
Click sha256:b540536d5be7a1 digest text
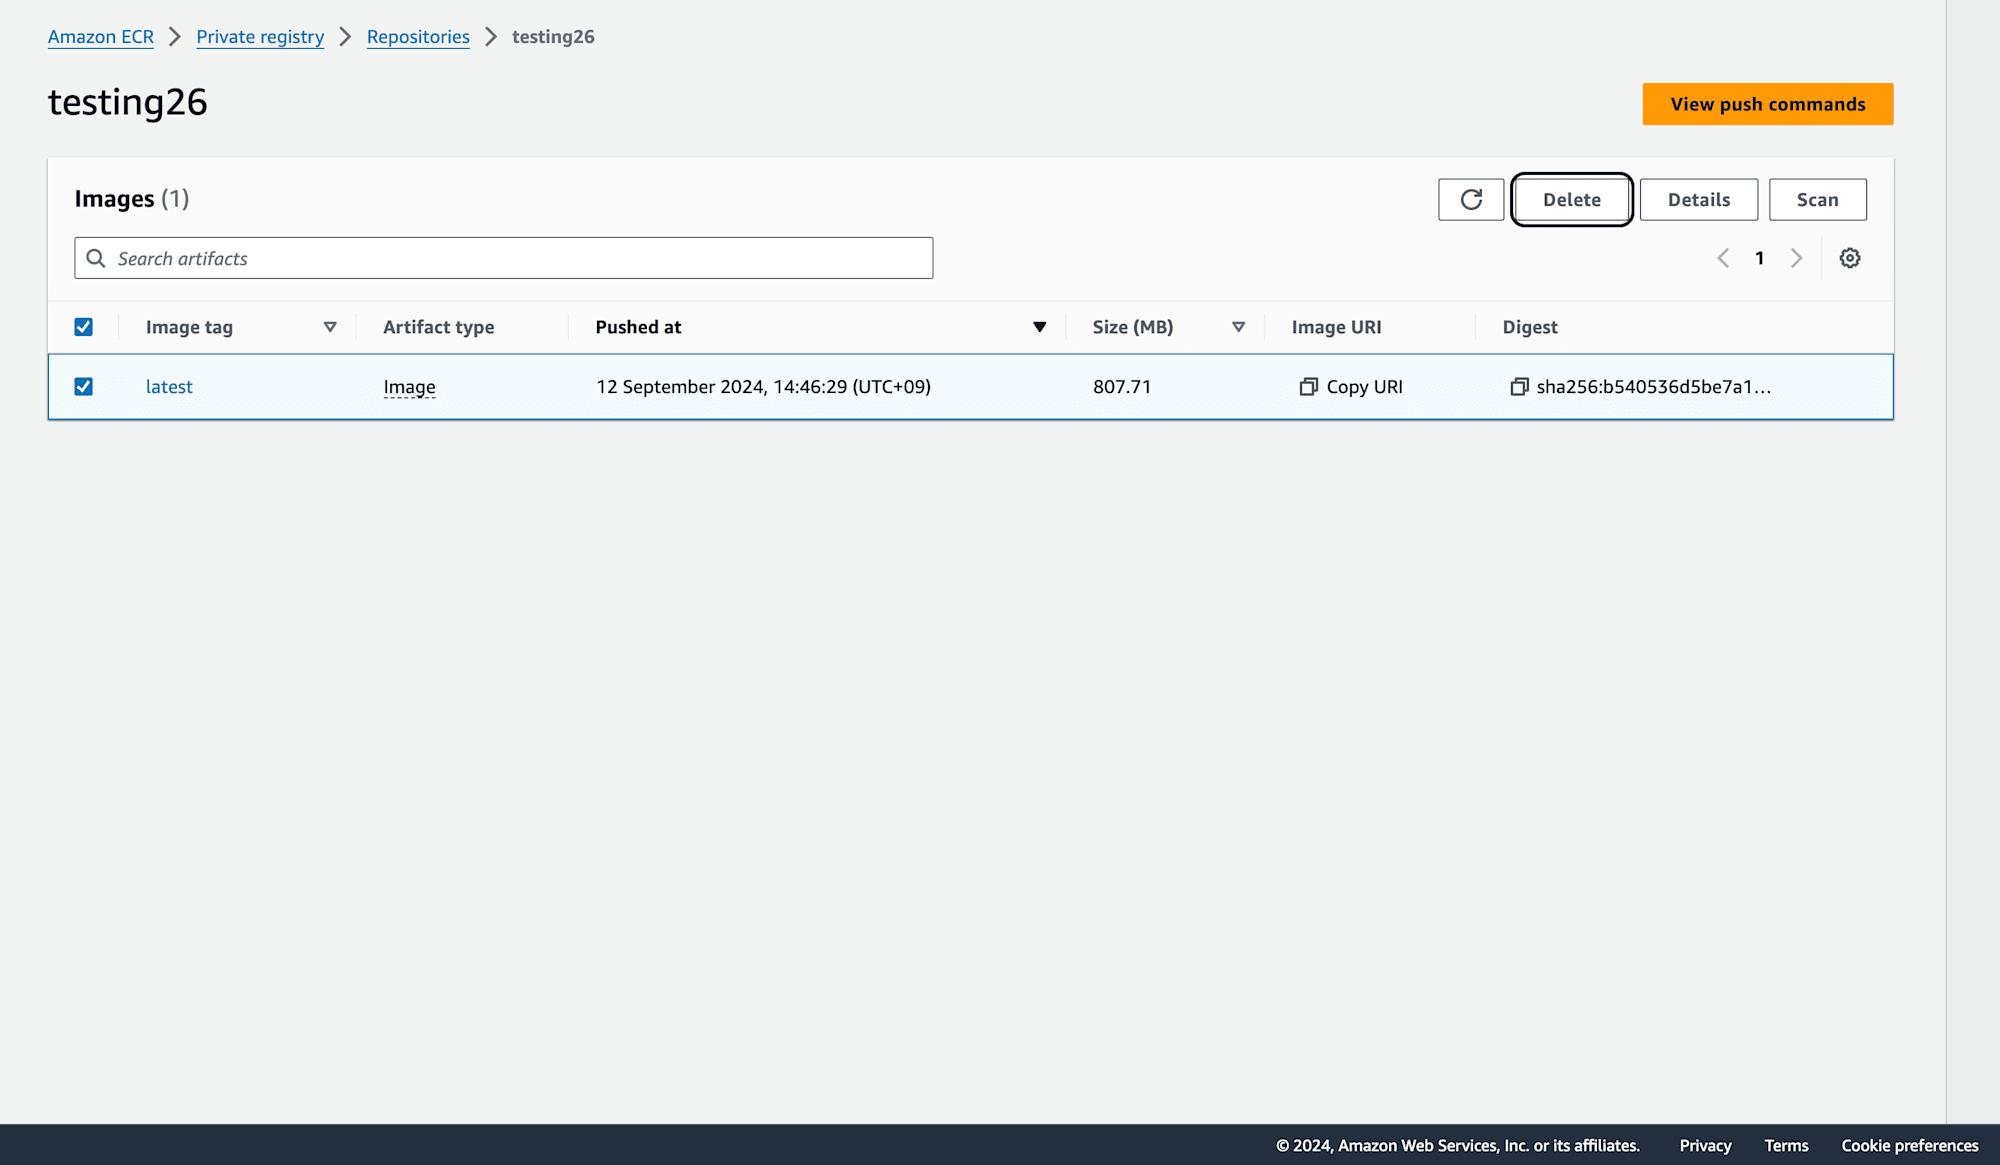point(1654,387)
